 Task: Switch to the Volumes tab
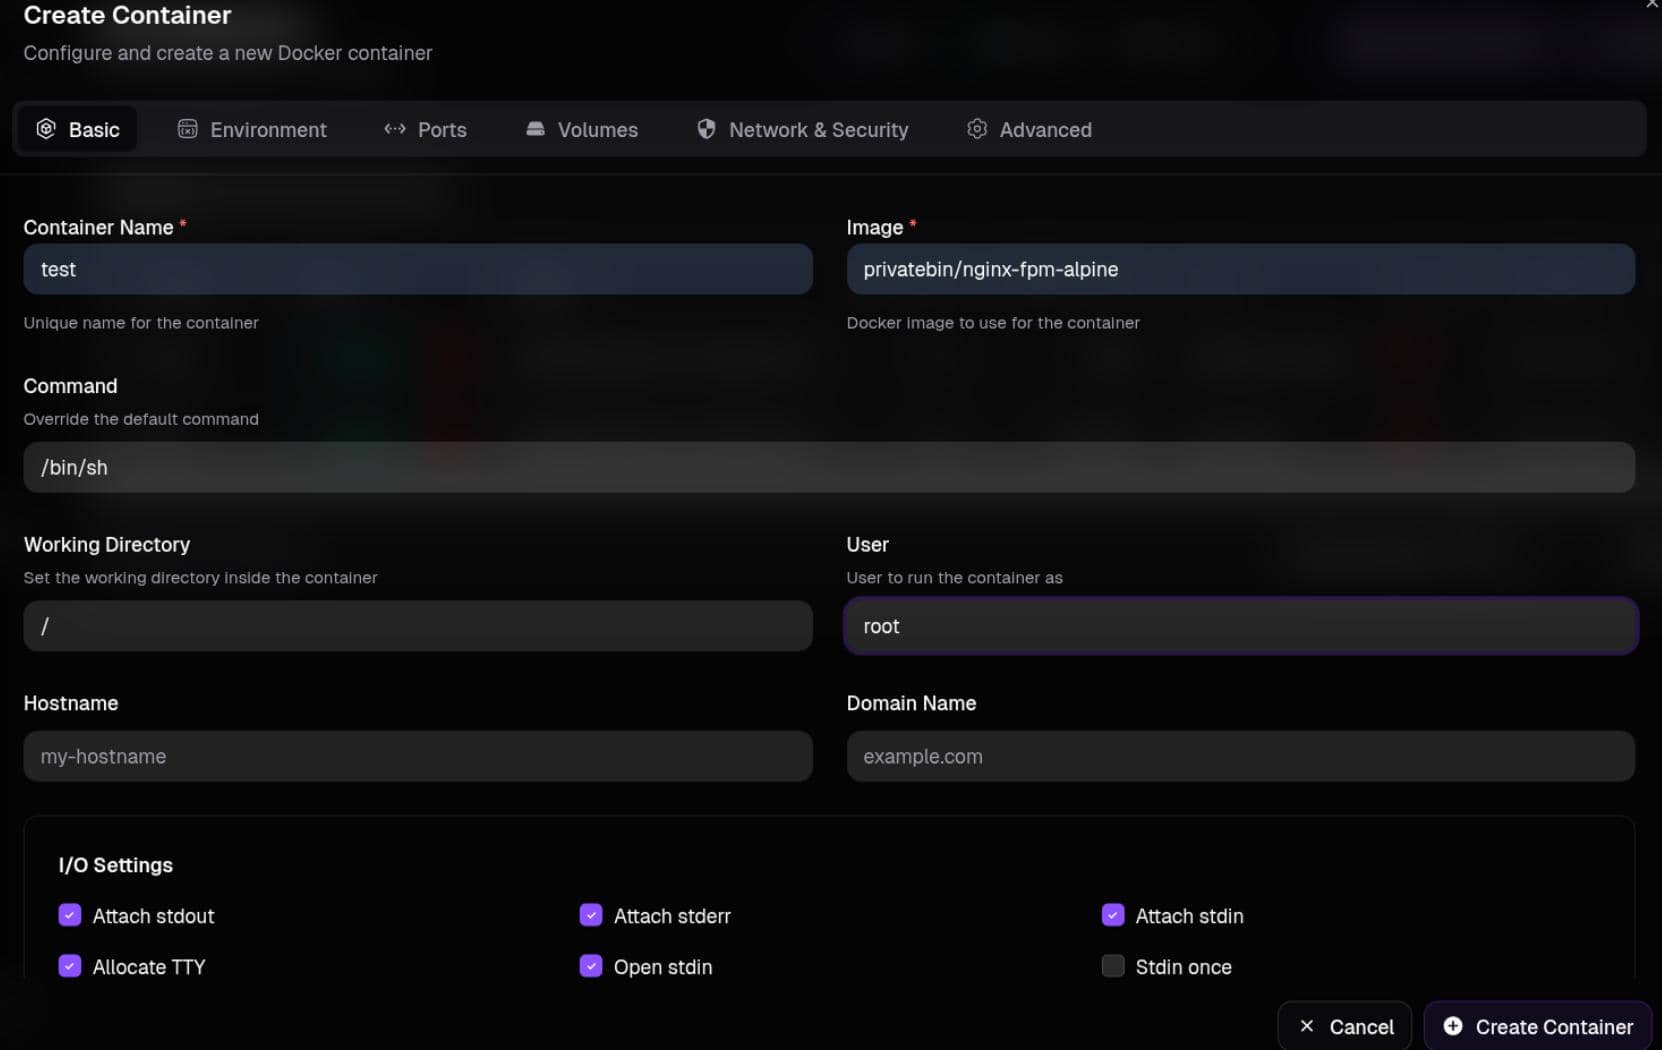tap(582, 130)
